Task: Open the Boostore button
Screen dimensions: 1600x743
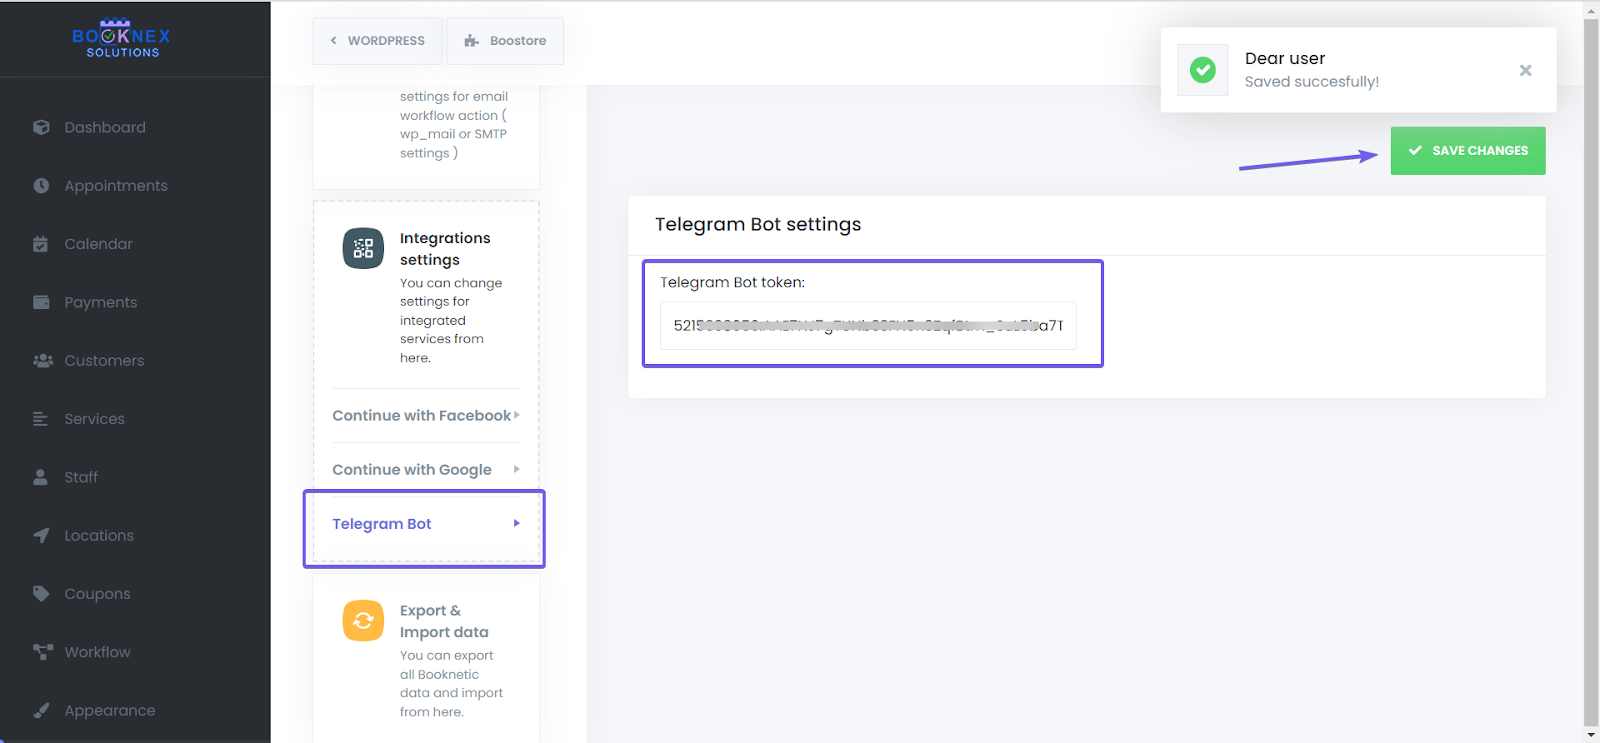Action: pyautogui.click(x=505, y=41)
